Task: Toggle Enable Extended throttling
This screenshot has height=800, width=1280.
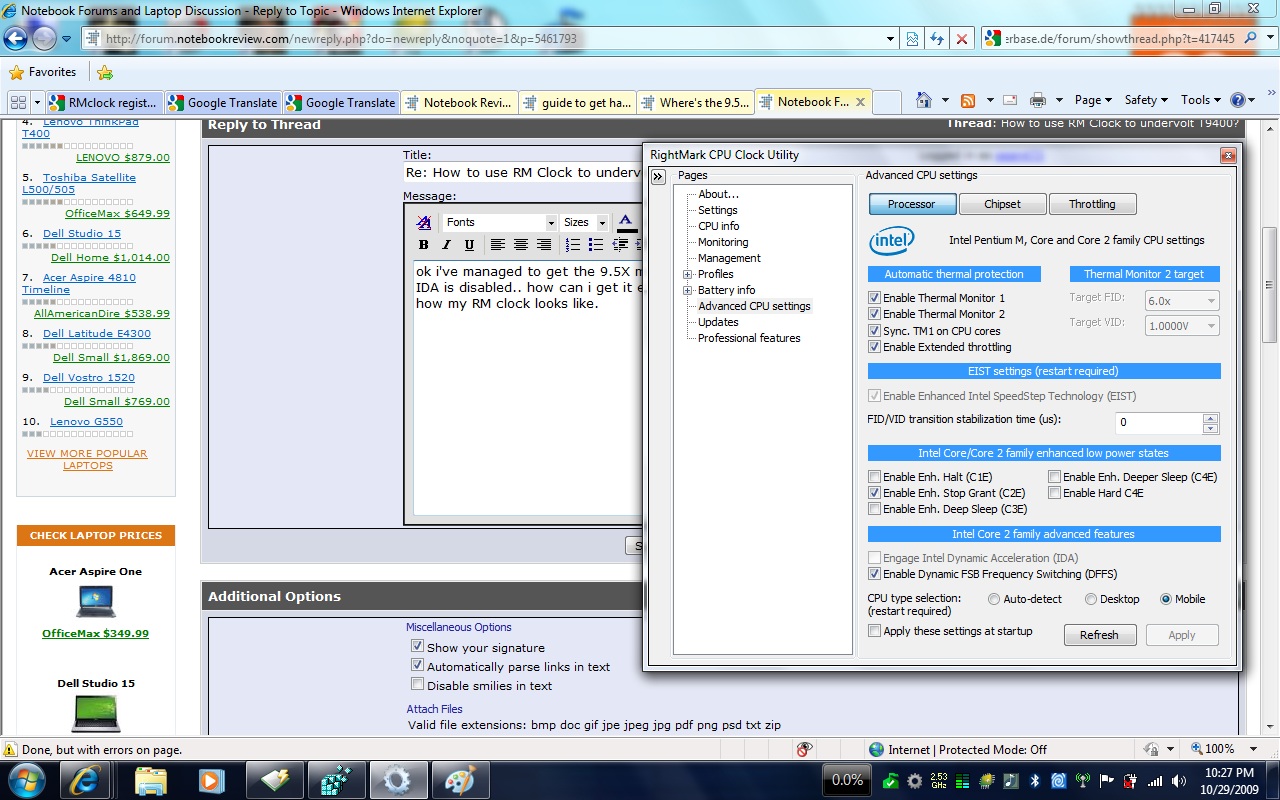Action: click(x=875, y=347)
